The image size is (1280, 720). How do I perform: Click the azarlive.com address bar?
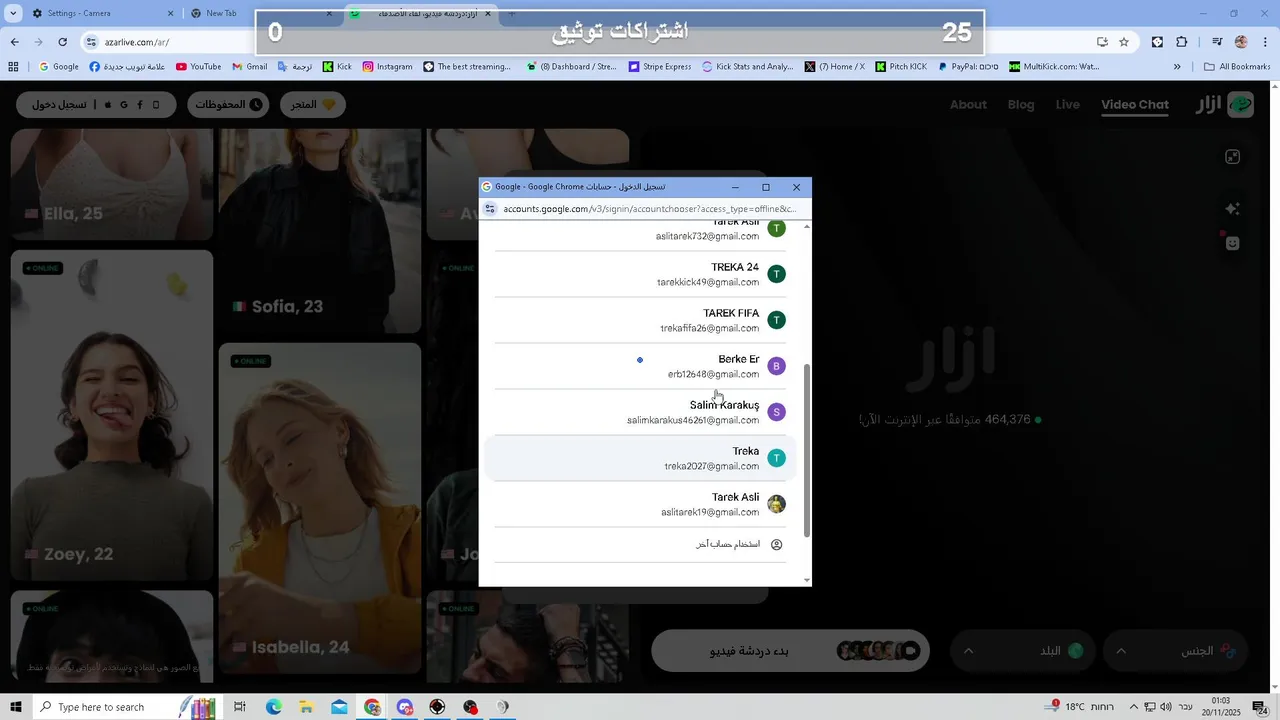tap(580, 42)
